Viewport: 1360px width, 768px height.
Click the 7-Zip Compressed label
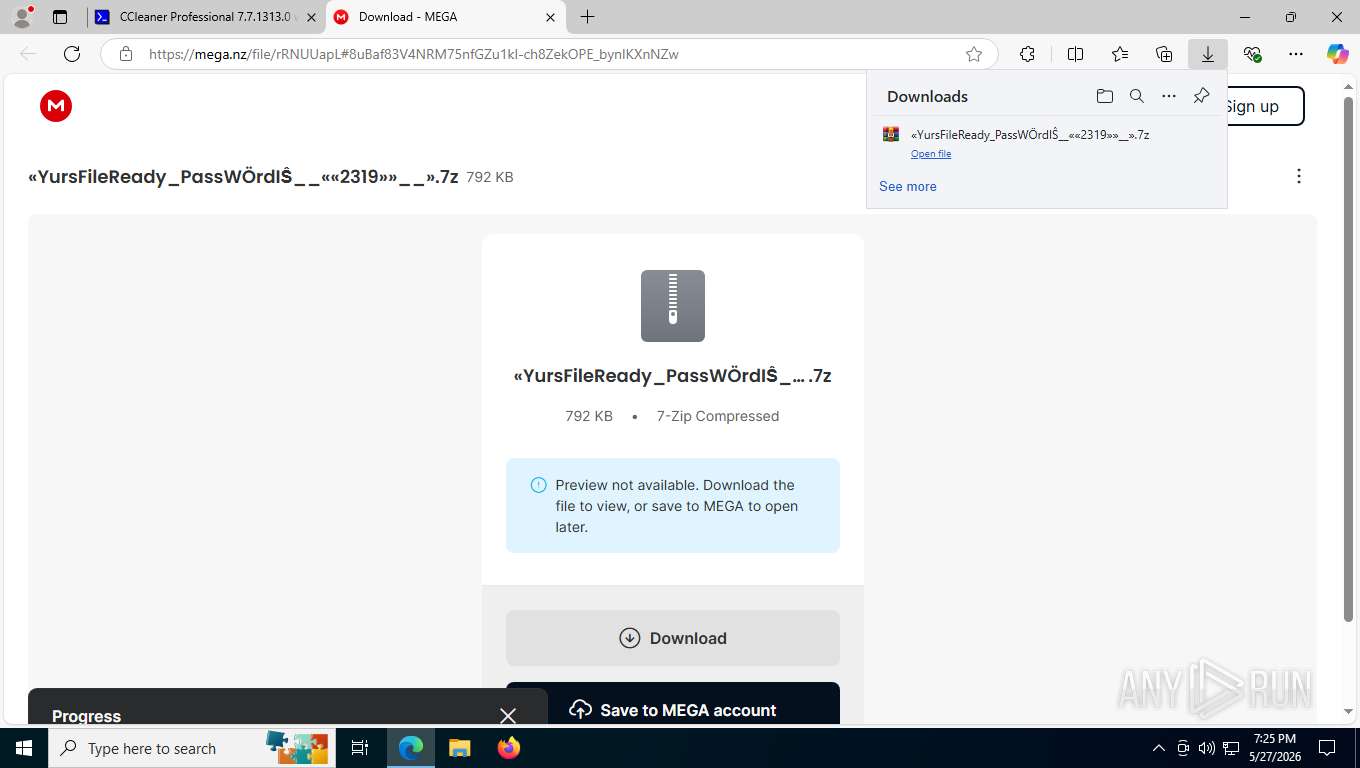[718, 416]
